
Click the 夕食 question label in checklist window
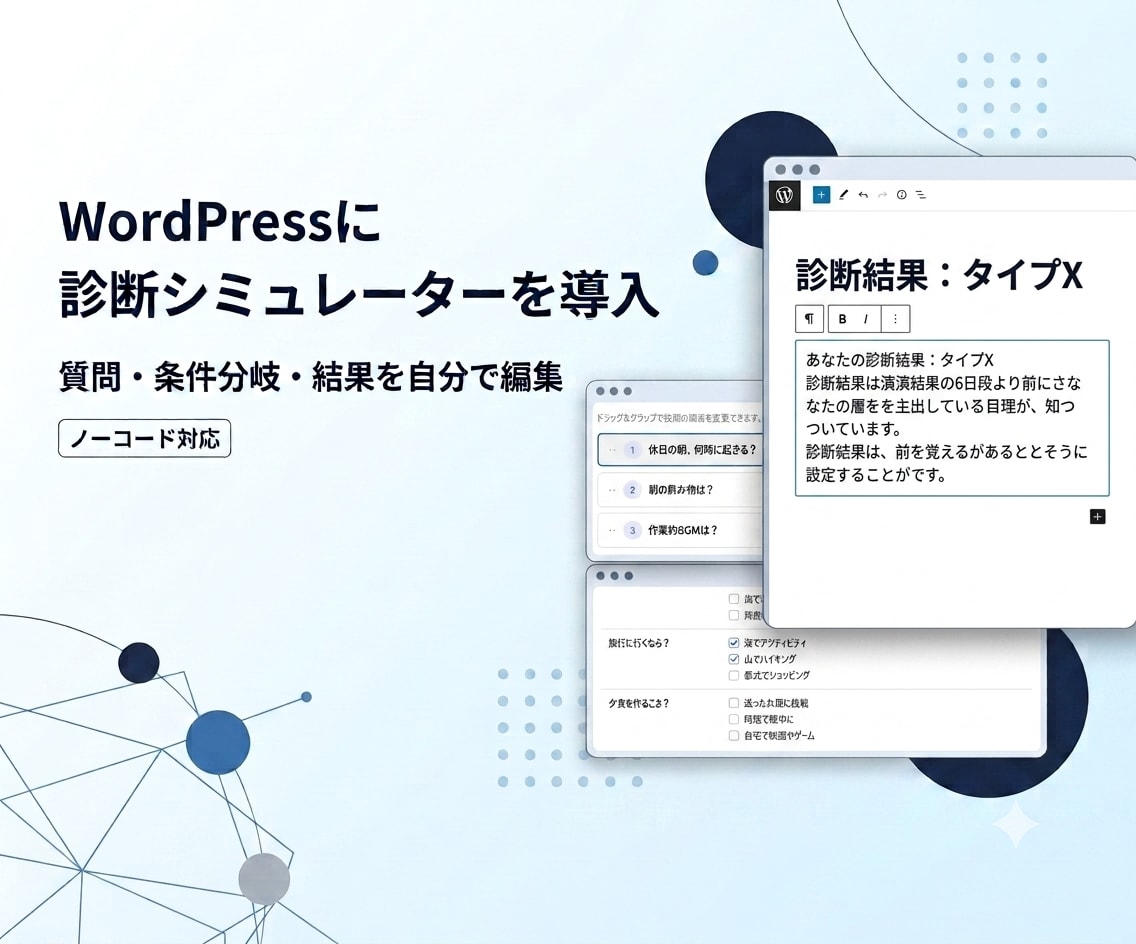click(638, 703)
